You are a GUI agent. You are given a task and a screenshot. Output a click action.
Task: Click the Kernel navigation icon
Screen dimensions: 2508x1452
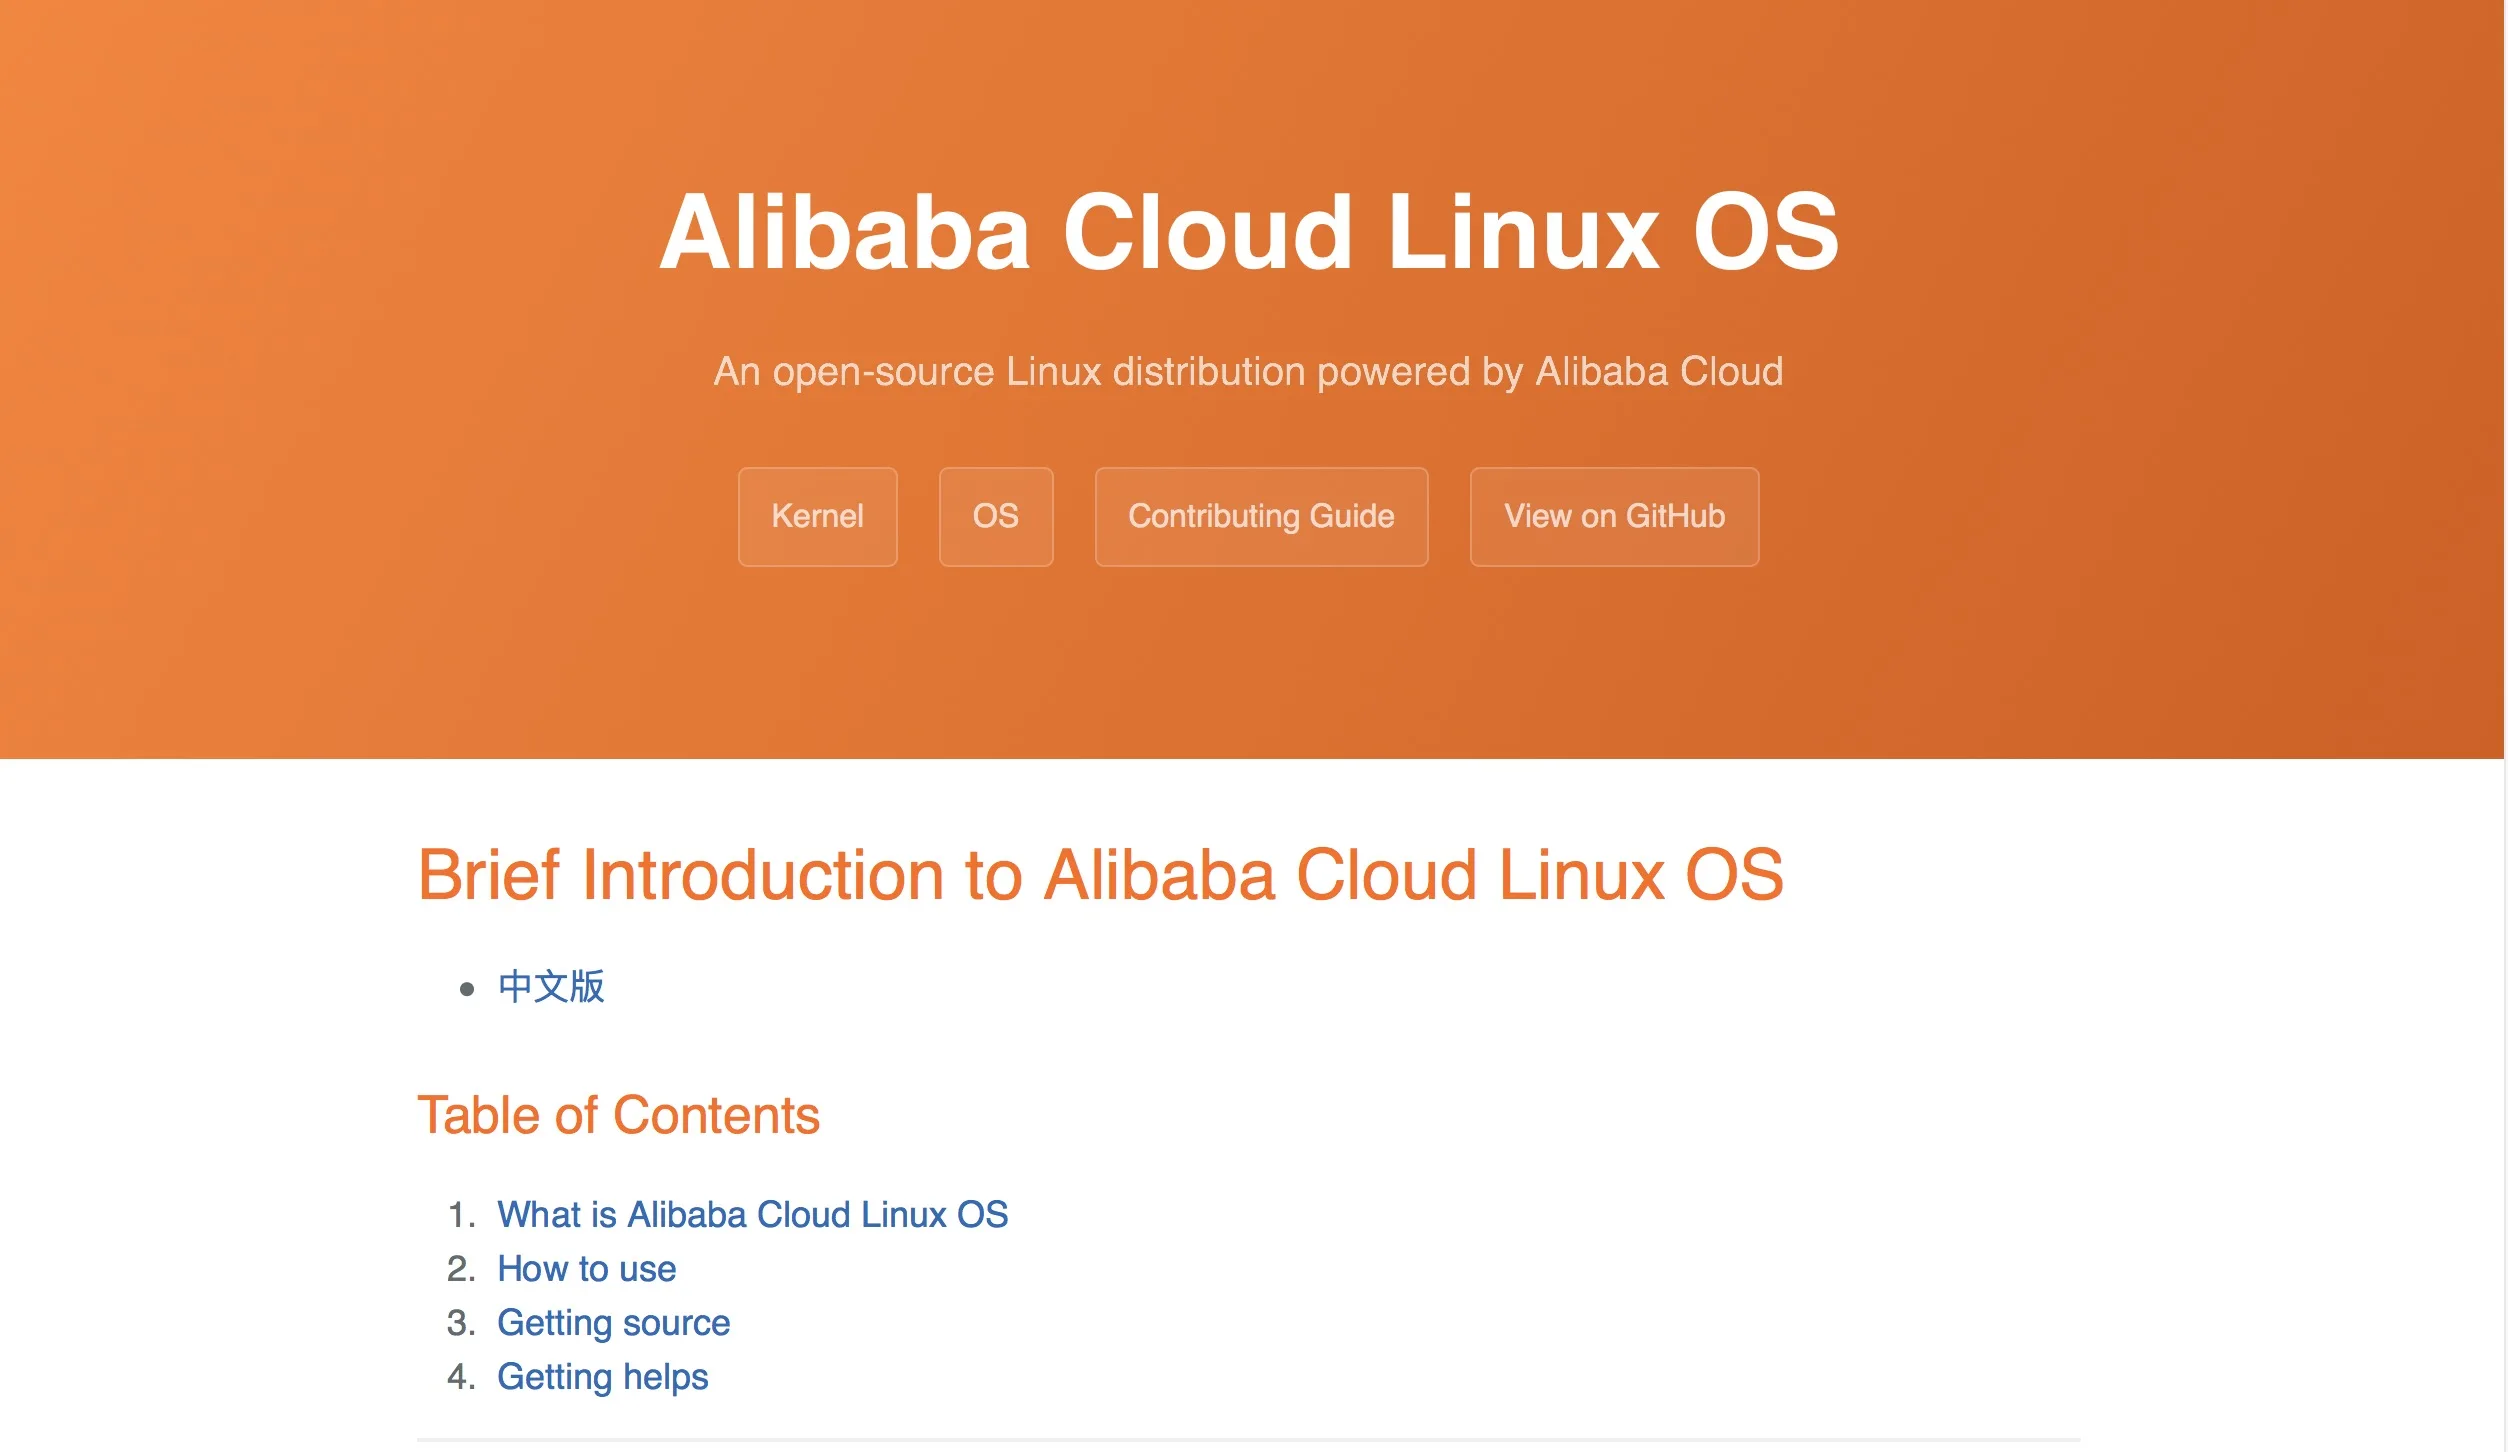coord(816,515)
